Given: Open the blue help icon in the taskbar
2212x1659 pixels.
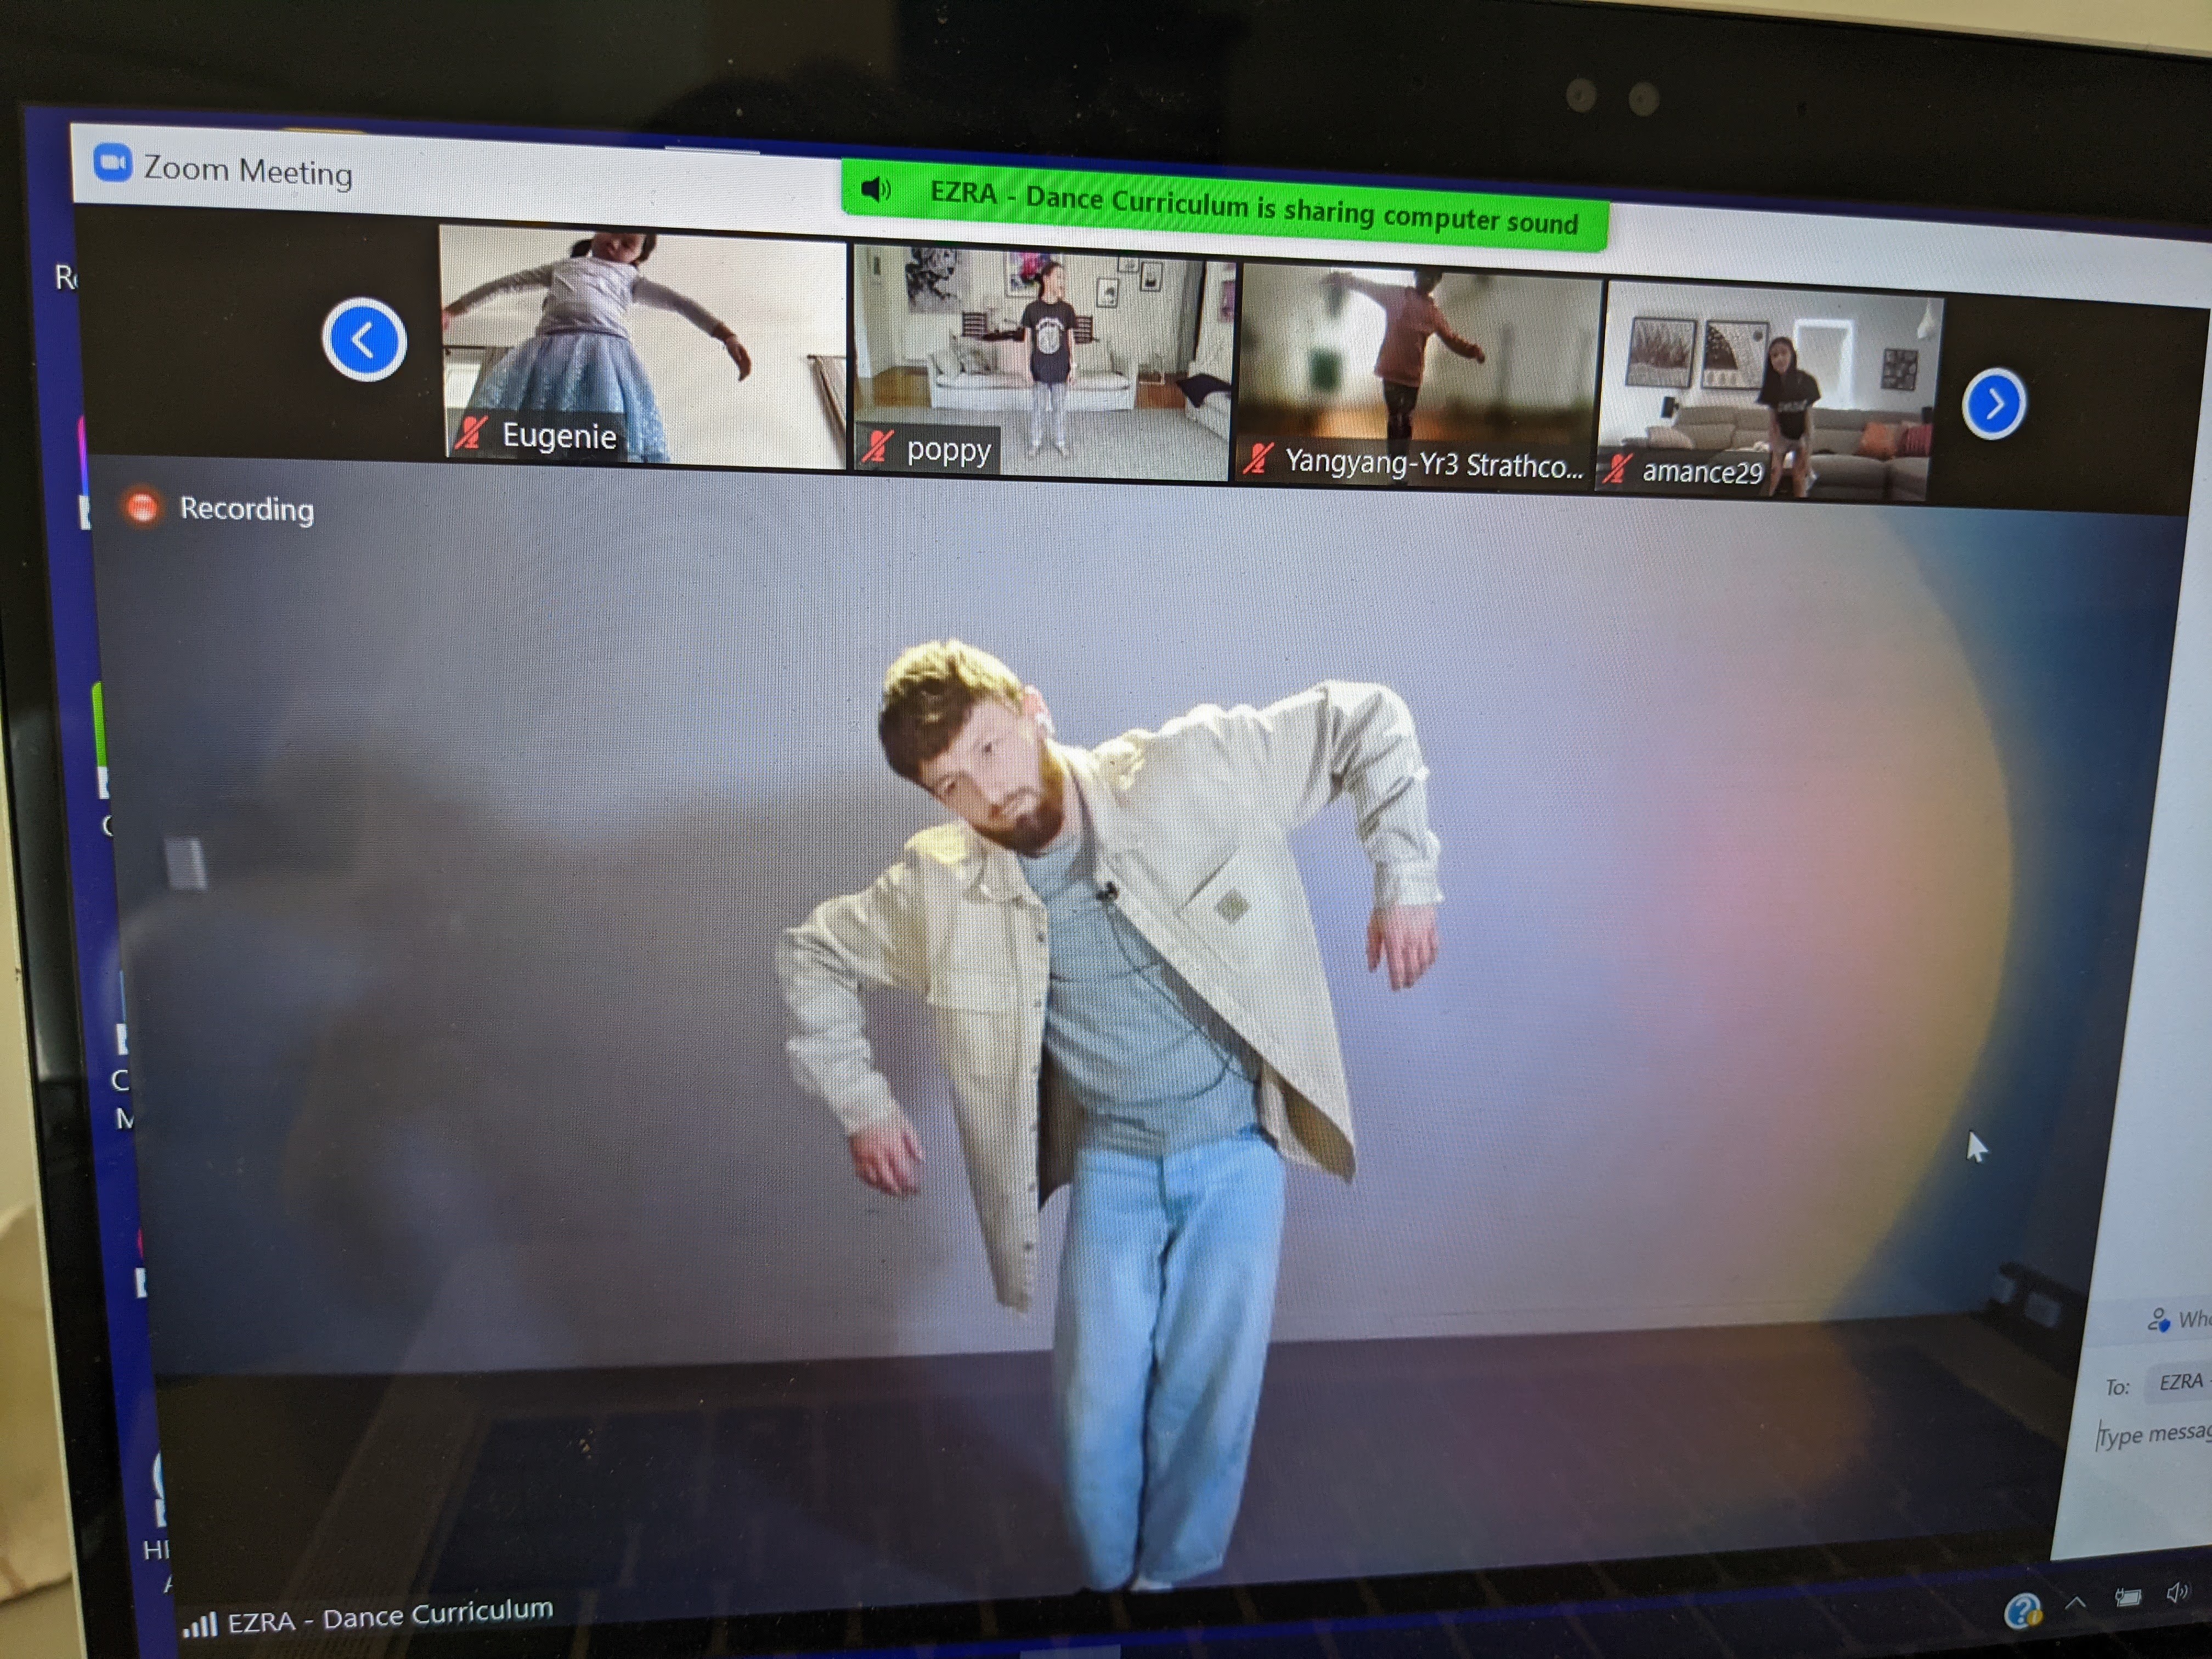Looking at the screenshot, I should 2022,1611.
